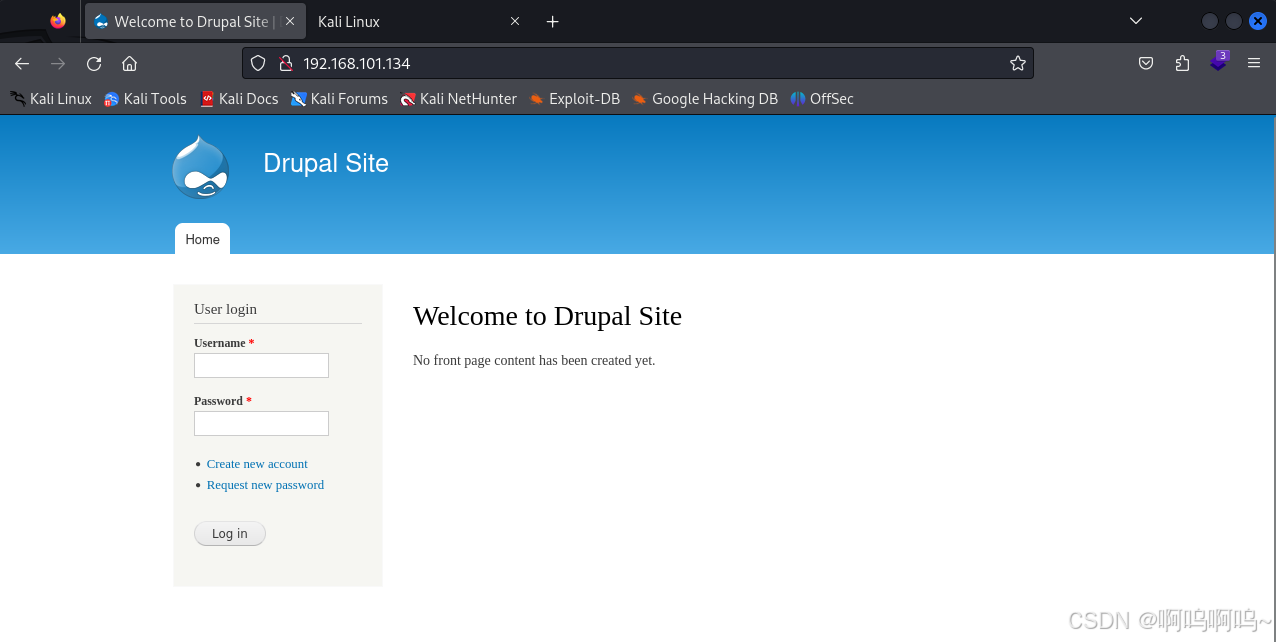
Task: Open the Kali Forums bookmark
Action: [339, 99]
